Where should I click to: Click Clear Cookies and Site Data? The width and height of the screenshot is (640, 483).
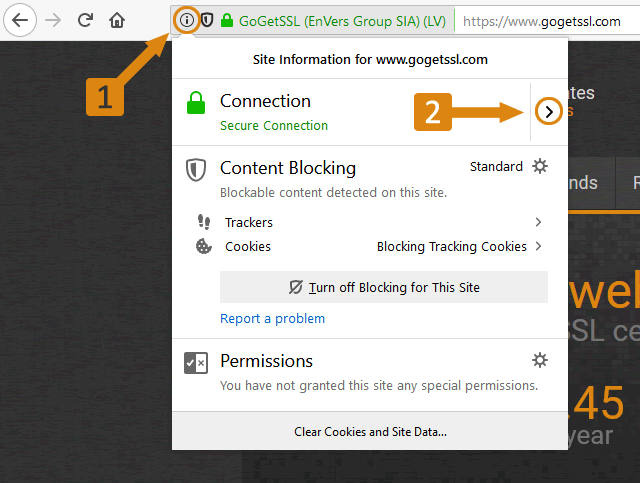coord(370,432)
